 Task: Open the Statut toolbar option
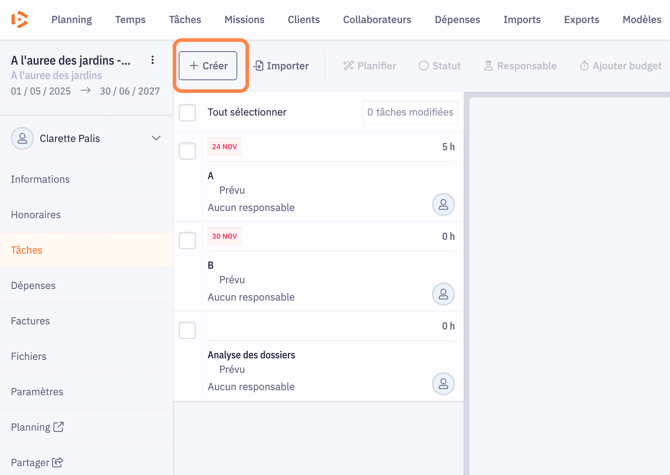click(439, 66)
